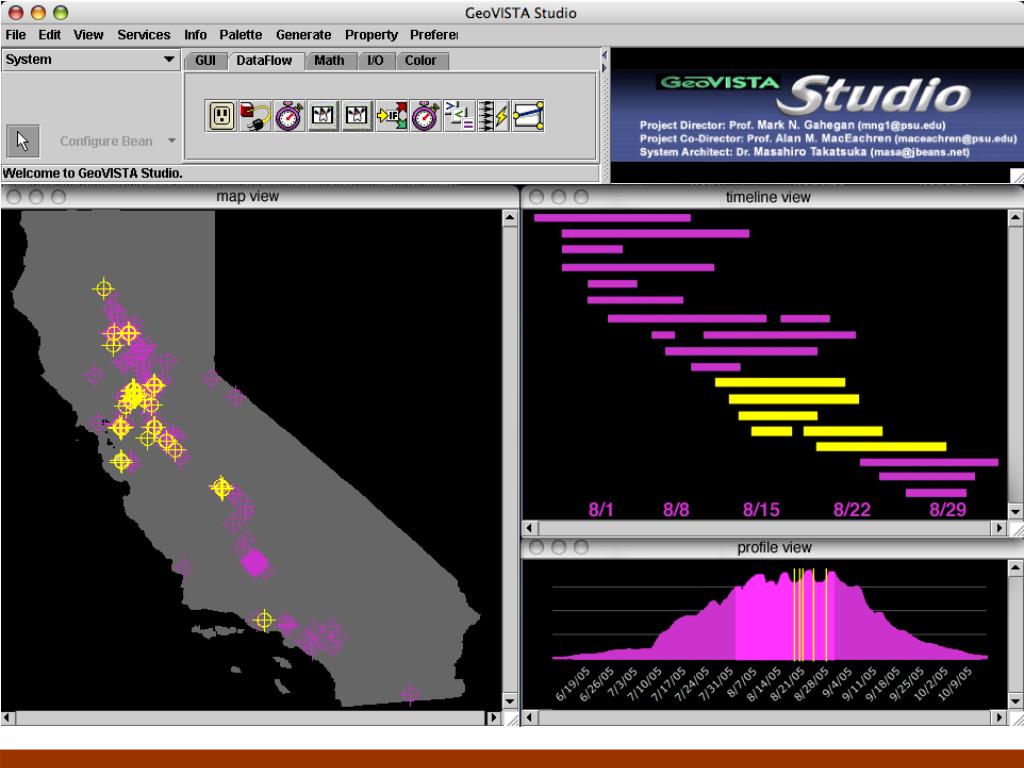This screenshot has height=768, width=1024.
Task: Pick the stopwatch bean right of IF icon
Action: [426, 116]
